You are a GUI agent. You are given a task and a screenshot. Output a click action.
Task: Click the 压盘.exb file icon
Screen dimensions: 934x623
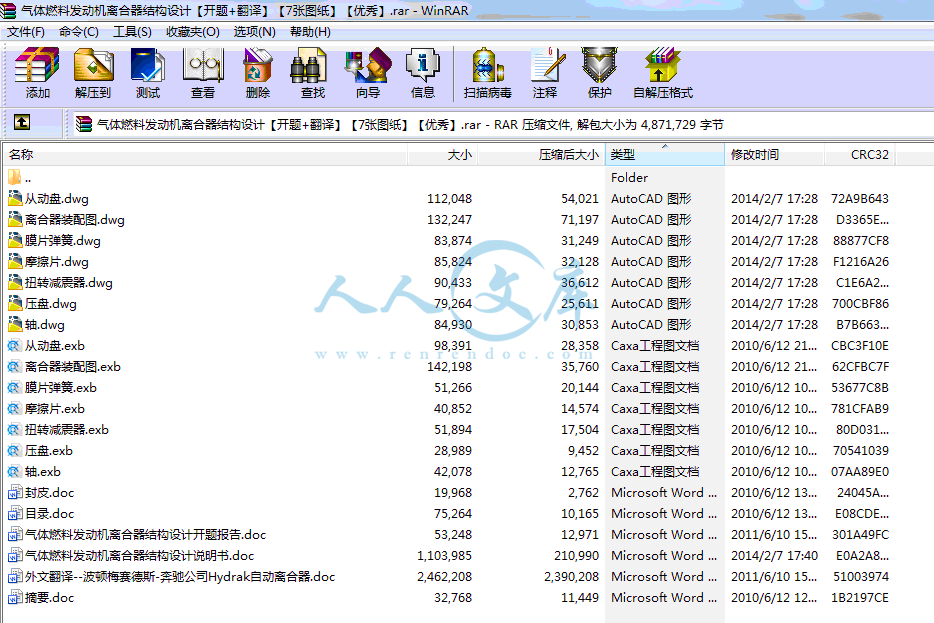pyautogui.click(x=15, y=450)
